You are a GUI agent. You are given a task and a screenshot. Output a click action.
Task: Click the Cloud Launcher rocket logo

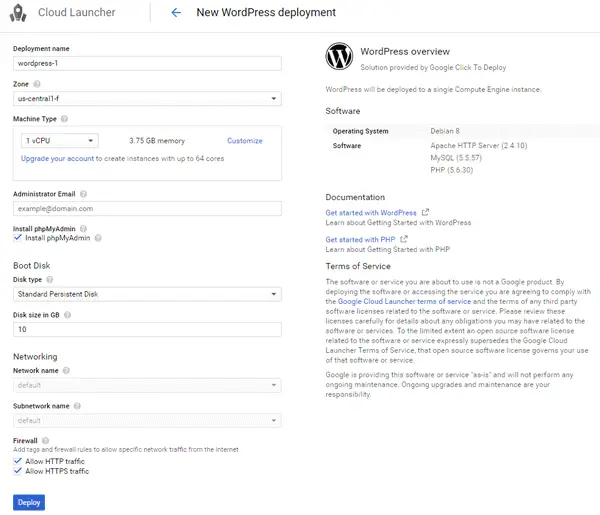click(x=18, y=13)
